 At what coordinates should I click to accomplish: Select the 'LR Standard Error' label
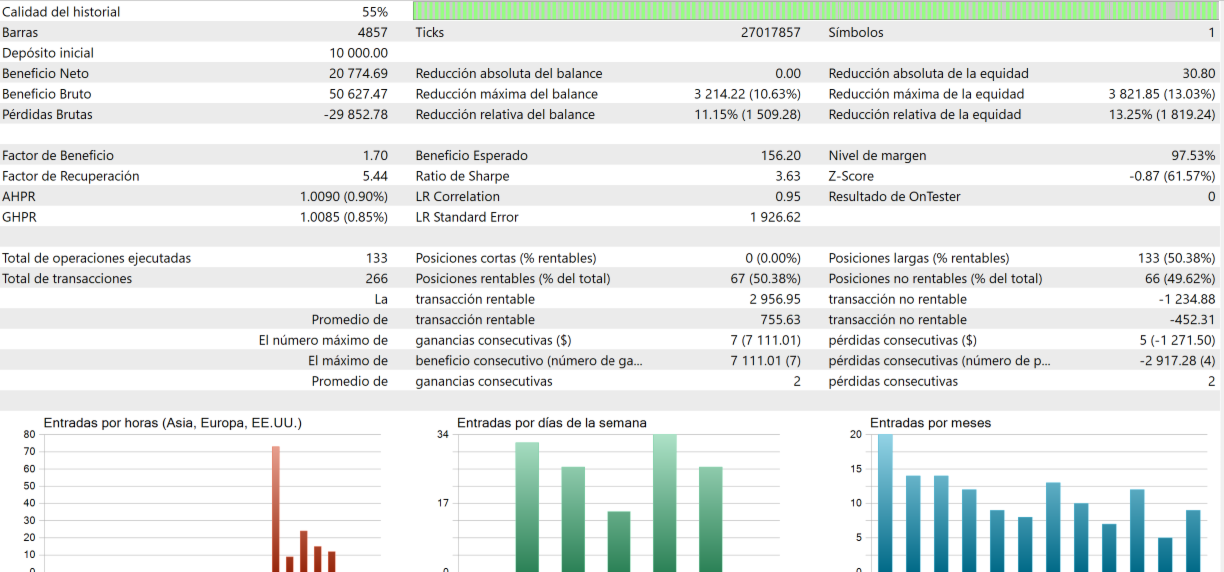point(467,217)
